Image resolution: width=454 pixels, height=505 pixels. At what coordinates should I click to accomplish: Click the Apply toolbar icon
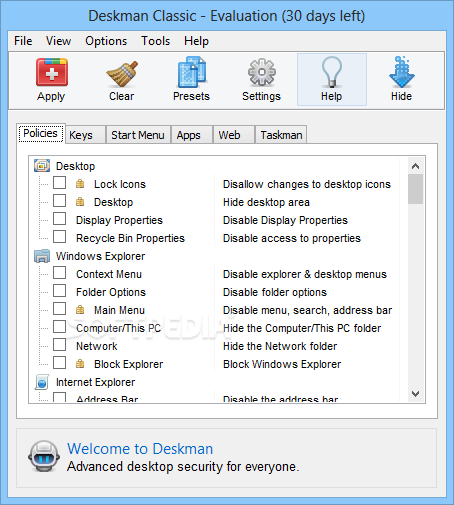click(x=52, y=72)
